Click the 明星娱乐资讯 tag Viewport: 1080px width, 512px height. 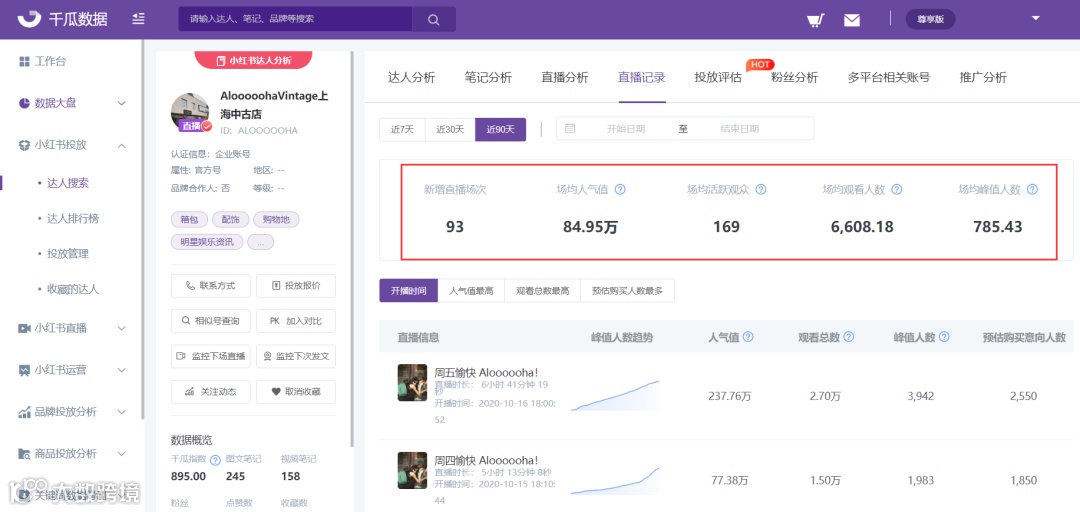(x=207, y=242)
